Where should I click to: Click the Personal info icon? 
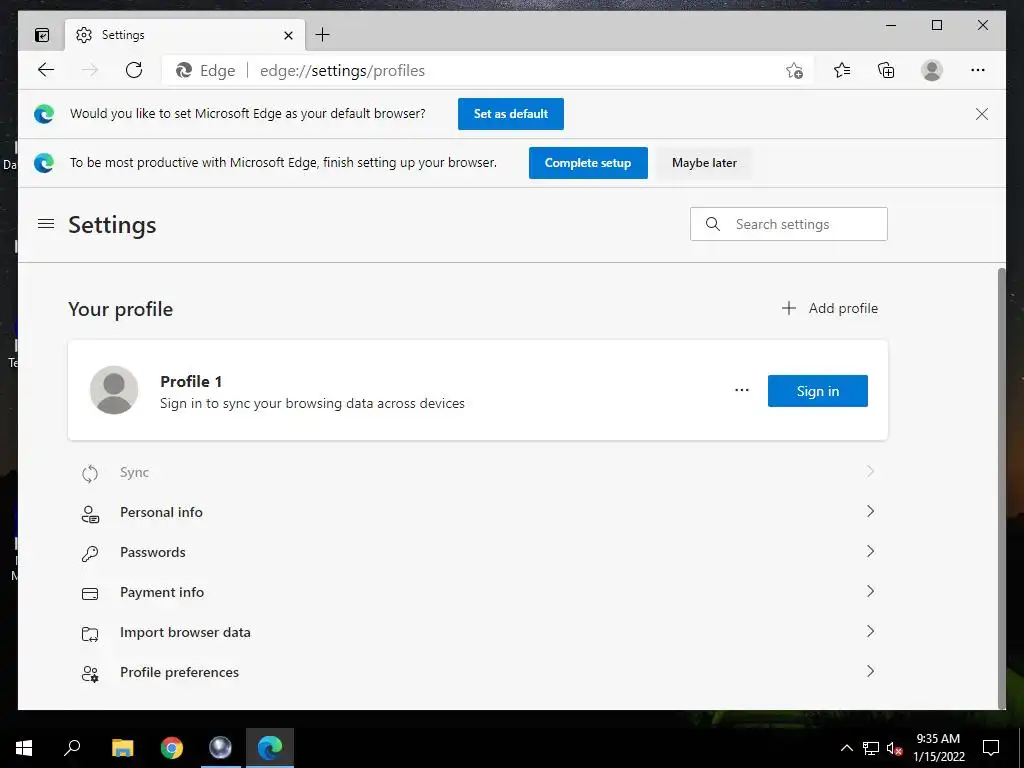click(x=90, y=514)
